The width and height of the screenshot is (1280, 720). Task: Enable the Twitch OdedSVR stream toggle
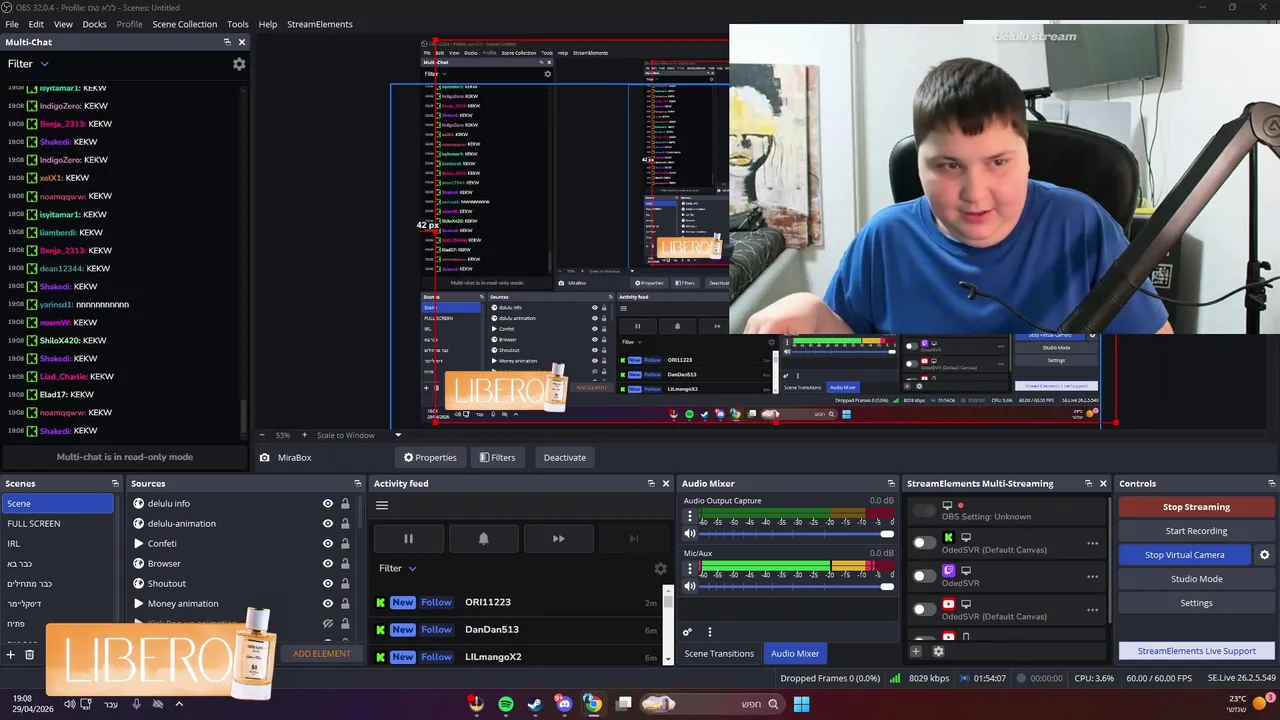(x=925, y=576)
